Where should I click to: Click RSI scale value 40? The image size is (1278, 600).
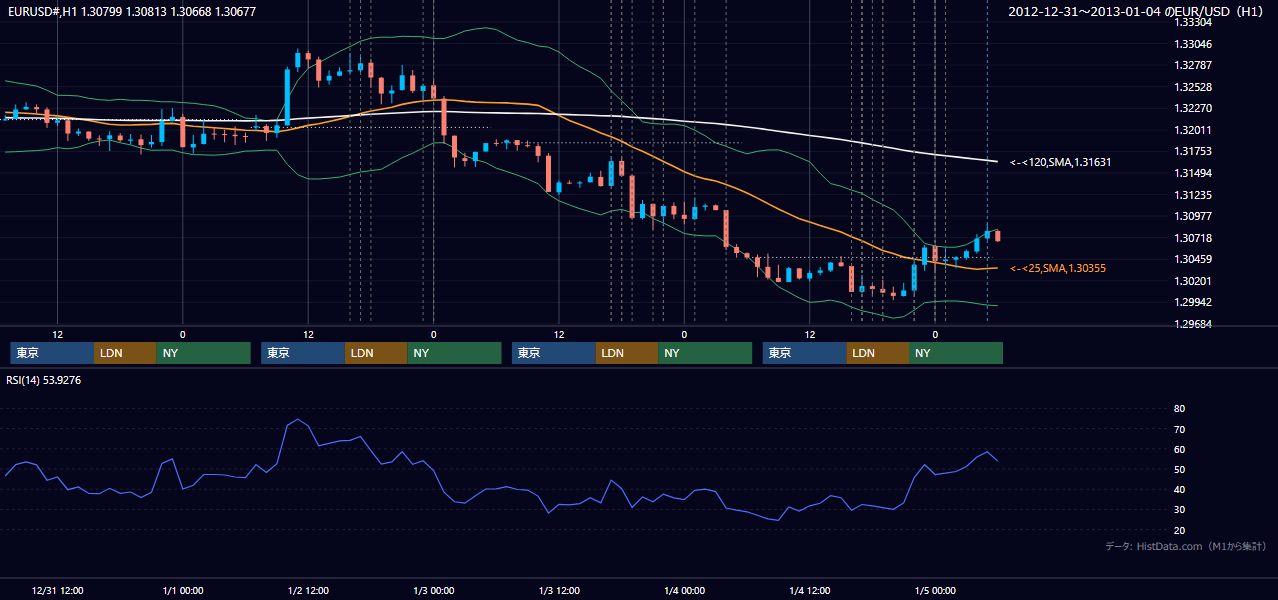pos(1180,489)
